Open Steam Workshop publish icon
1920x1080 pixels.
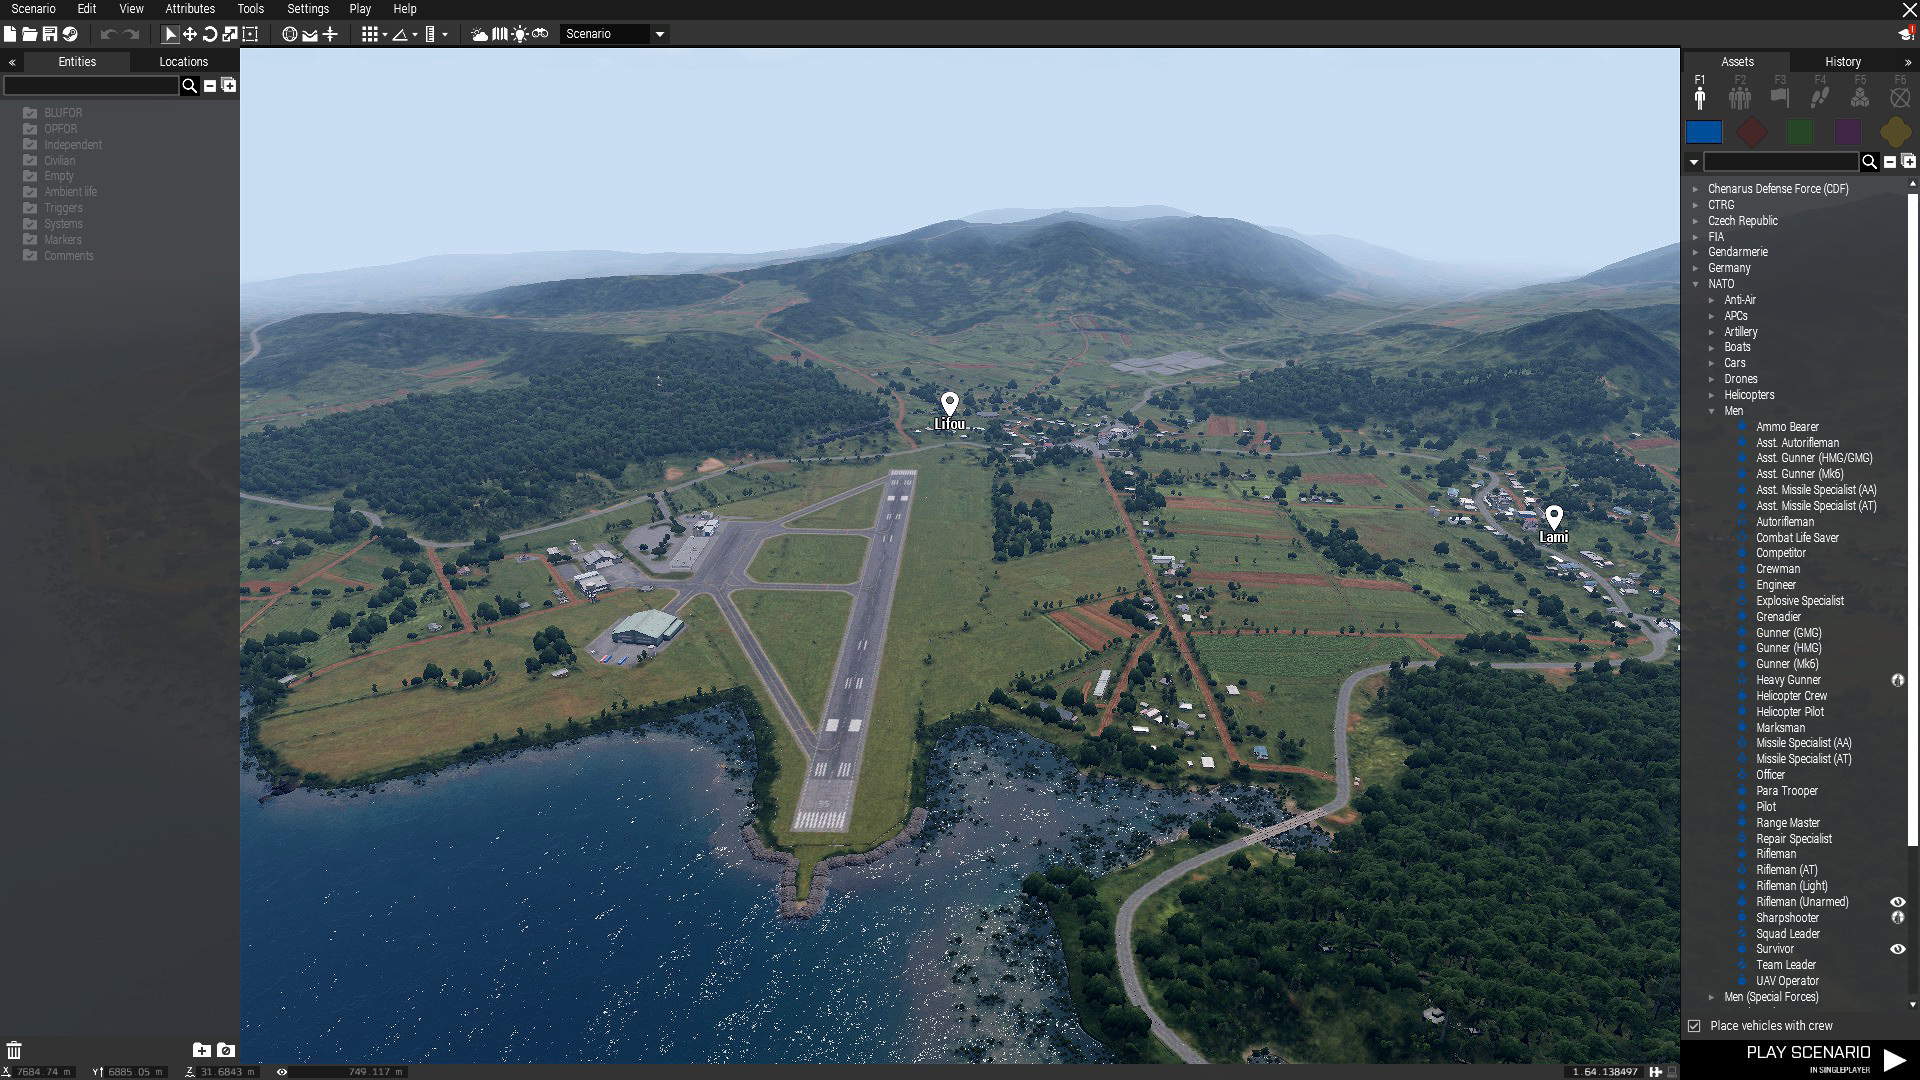click(70, 34)
